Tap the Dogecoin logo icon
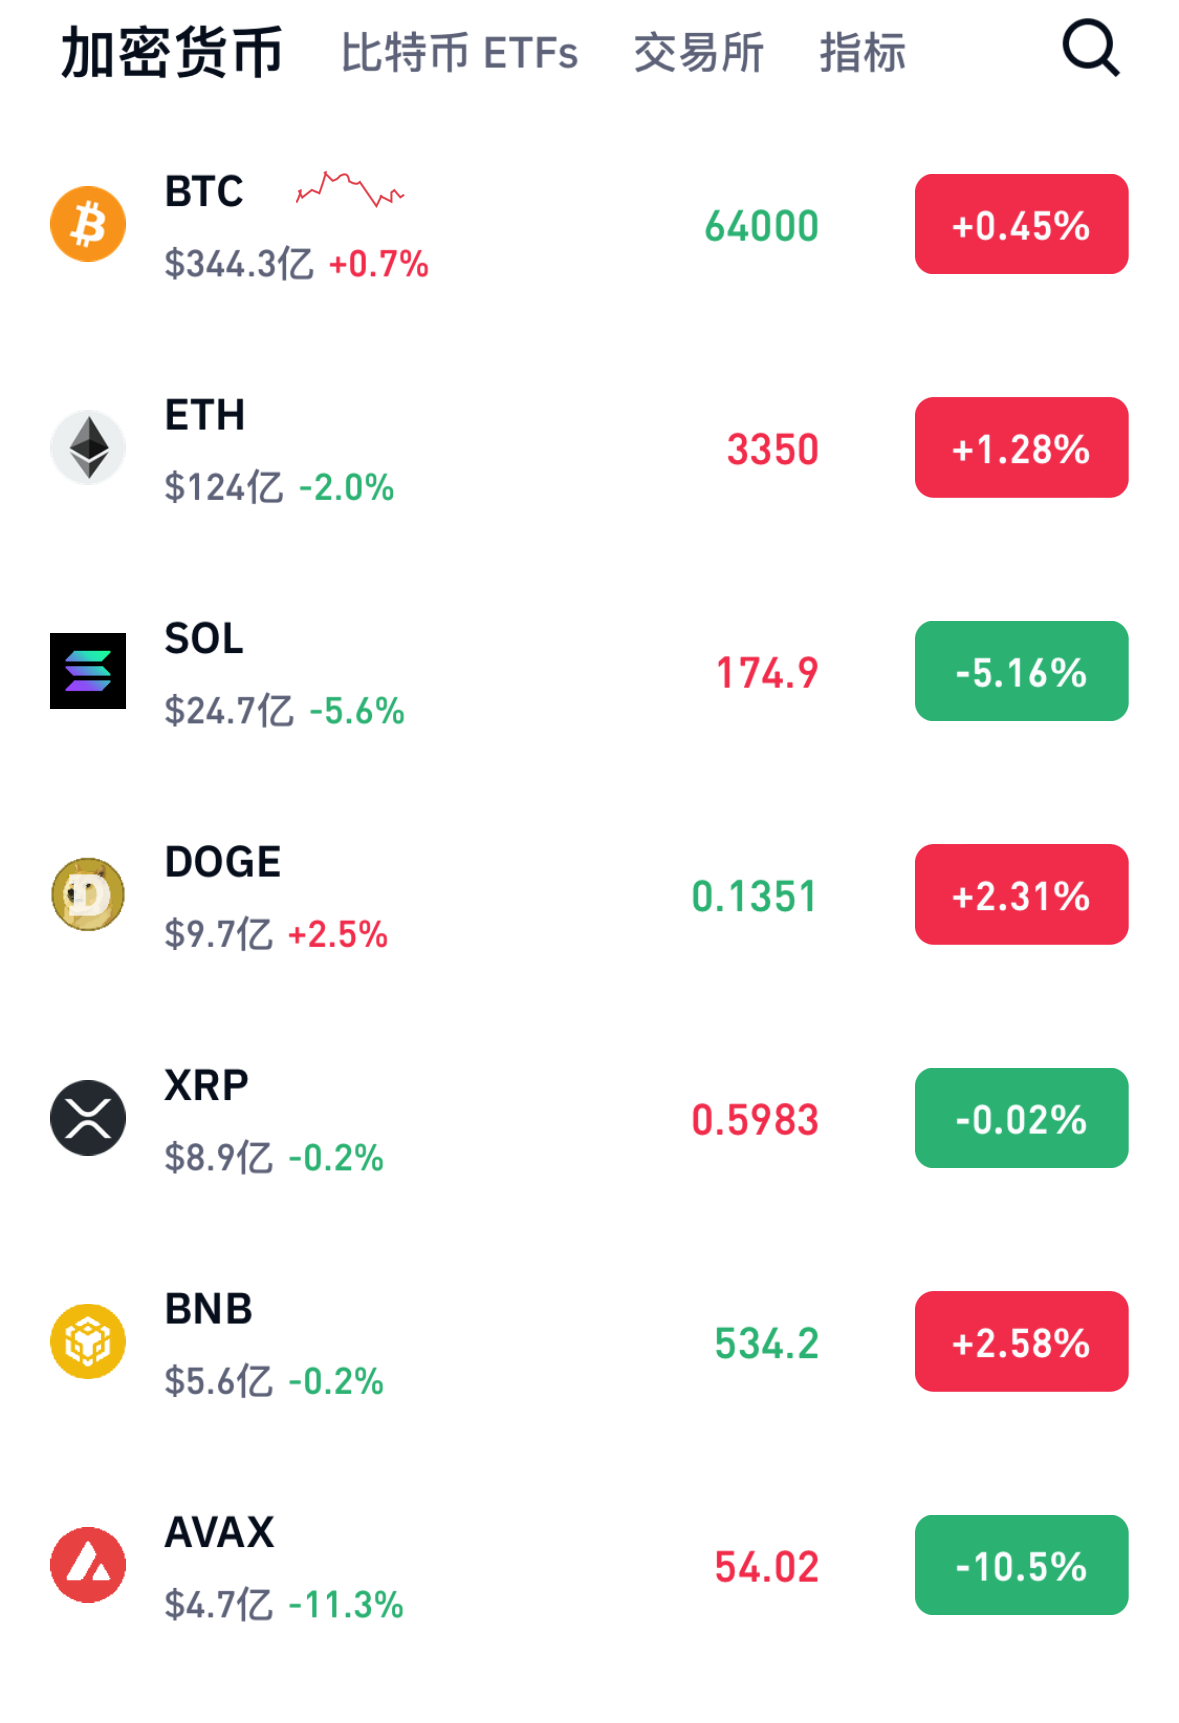 [88, 894]
